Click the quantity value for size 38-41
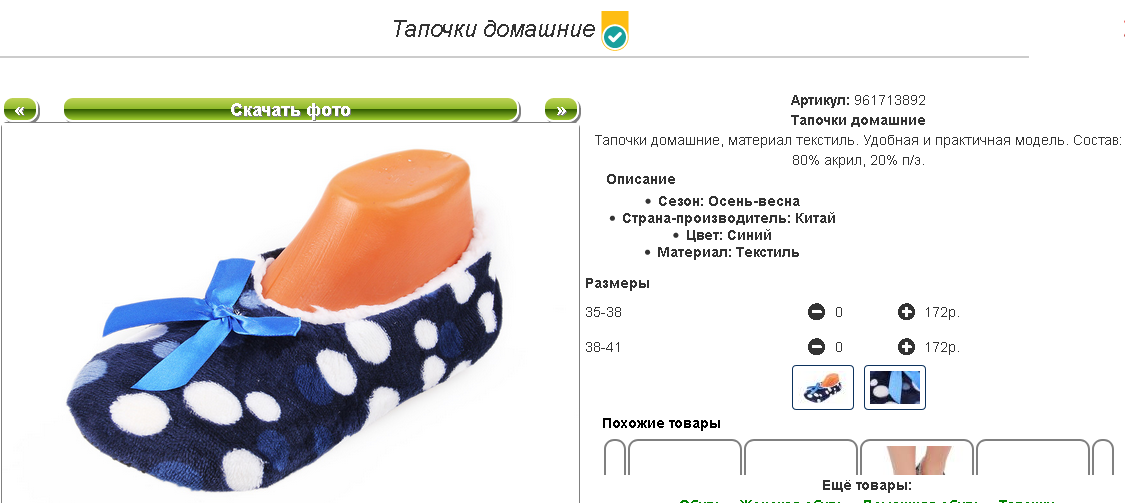Image resolution: width=1125 pixels, height=503 pixels. coord(839,348)
